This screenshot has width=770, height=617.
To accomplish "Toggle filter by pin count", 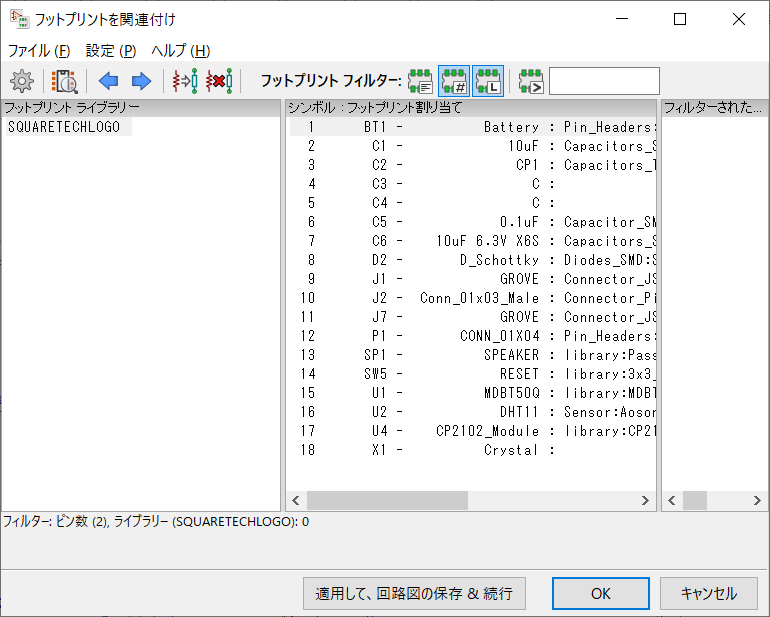I will pos(454,81).
